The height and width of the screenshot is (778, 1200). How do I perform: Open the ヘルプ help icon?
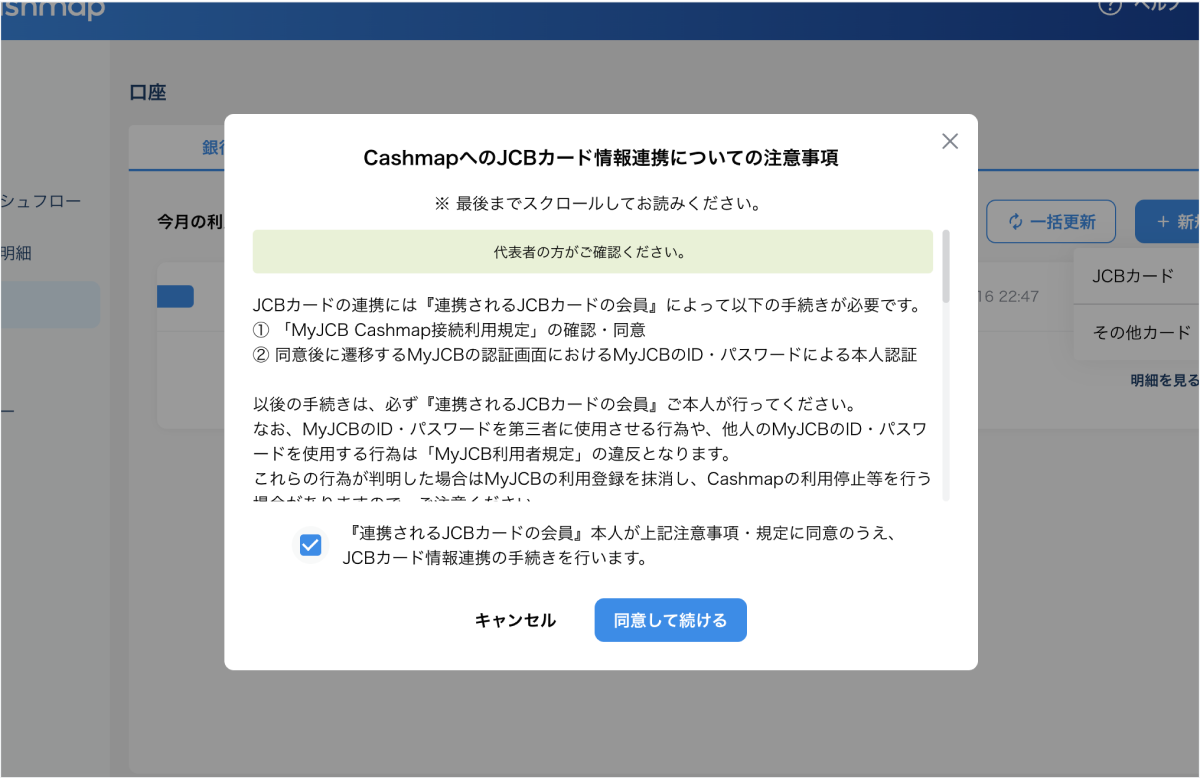pos(1110,6)
